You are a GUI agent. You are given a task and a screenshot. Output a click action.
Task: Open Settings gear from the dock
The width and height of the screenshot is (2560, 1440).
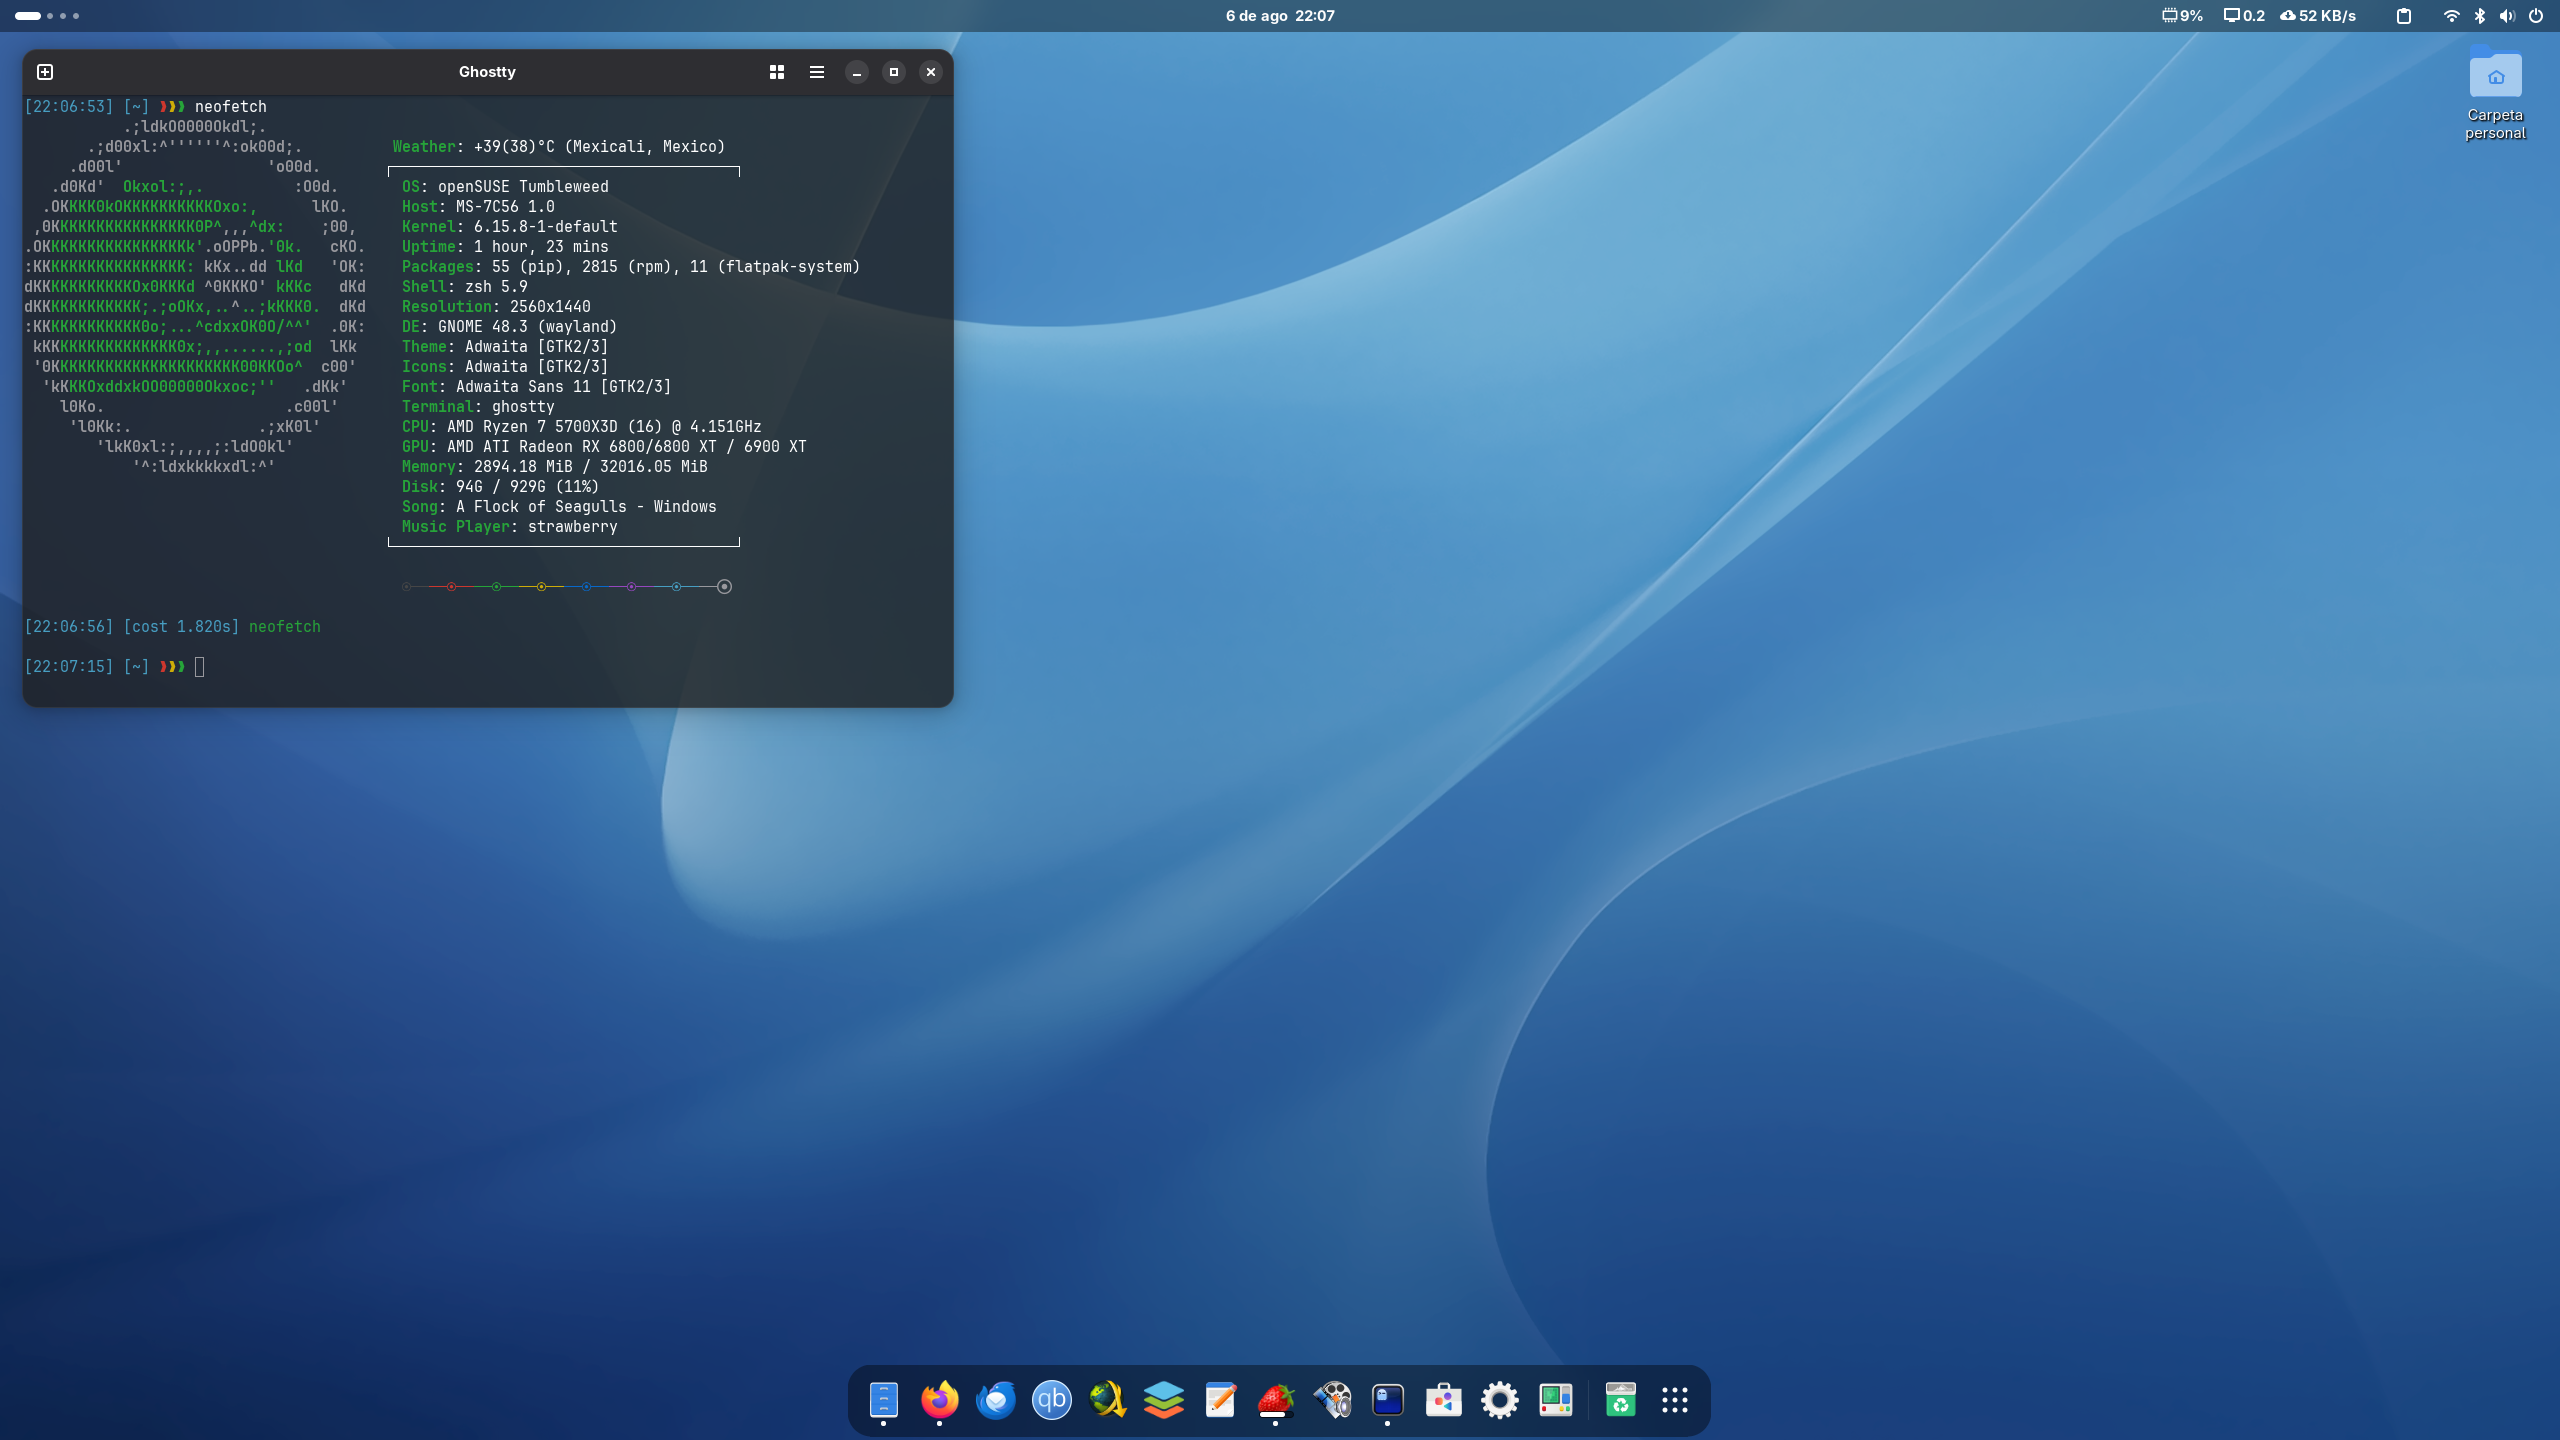(x=1500, y=1400)
